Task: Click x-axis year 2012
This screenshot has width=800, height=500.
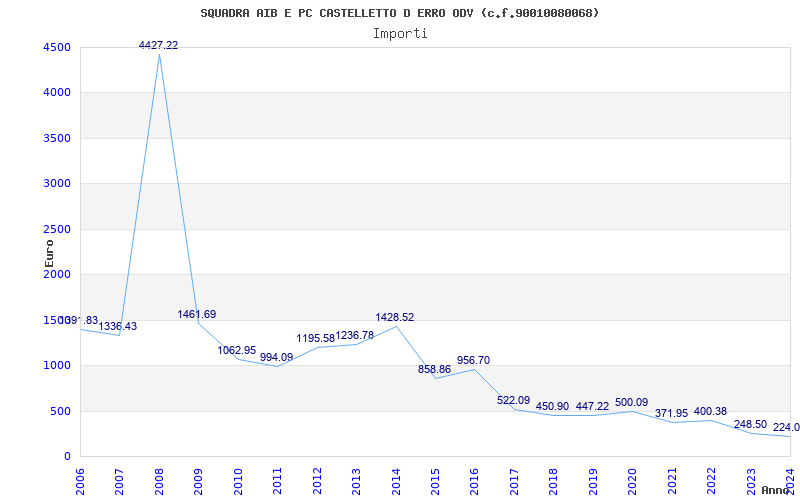Action: click(317, 482)
